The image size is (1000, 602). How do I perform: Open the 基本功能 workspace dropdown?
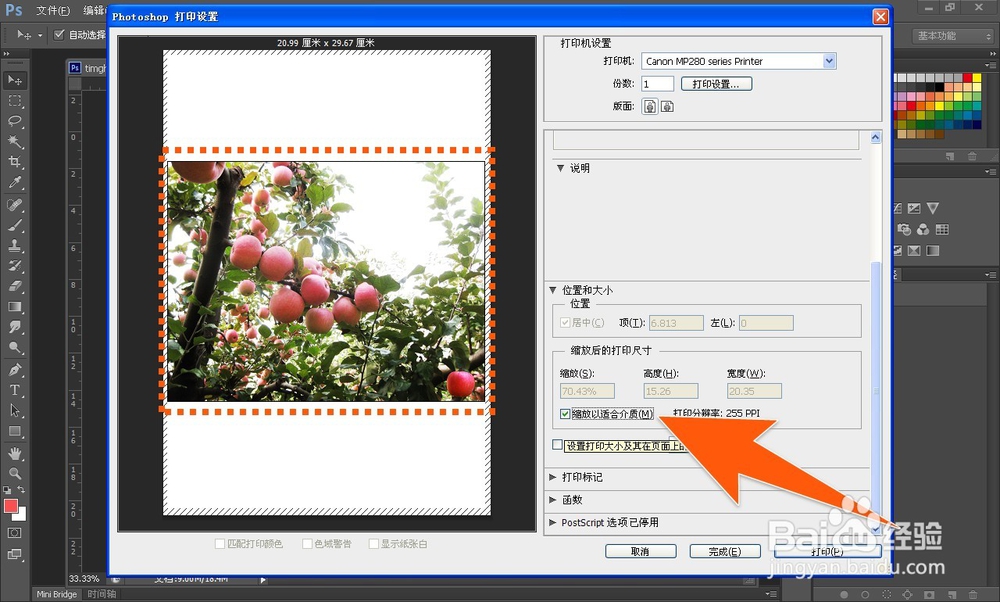coord(953,36)
